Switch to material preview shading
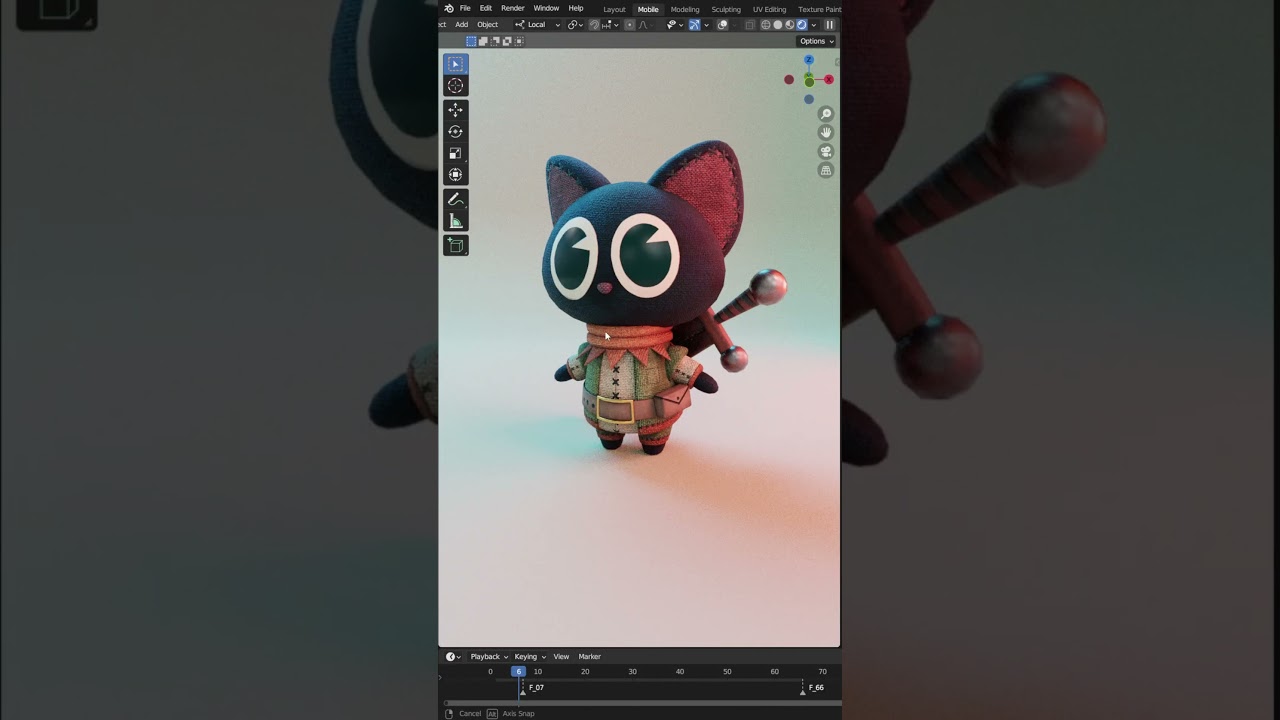1280x720 pixels. pyautogui.click(x=790, y=25)
